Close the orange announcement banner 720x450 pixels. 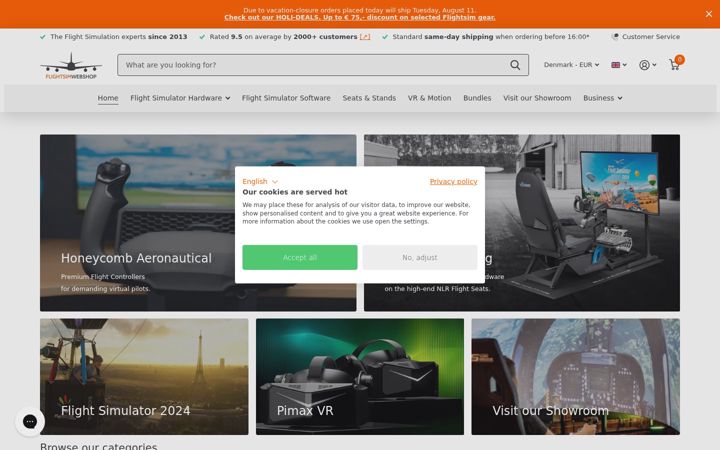coord(709,14)
